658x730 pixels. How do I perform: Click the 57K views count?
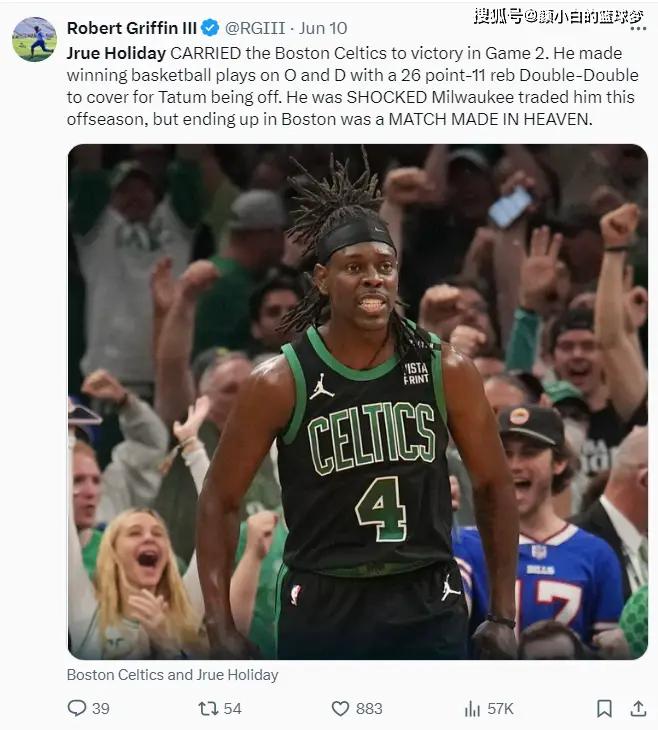click(x=500, y=709)
